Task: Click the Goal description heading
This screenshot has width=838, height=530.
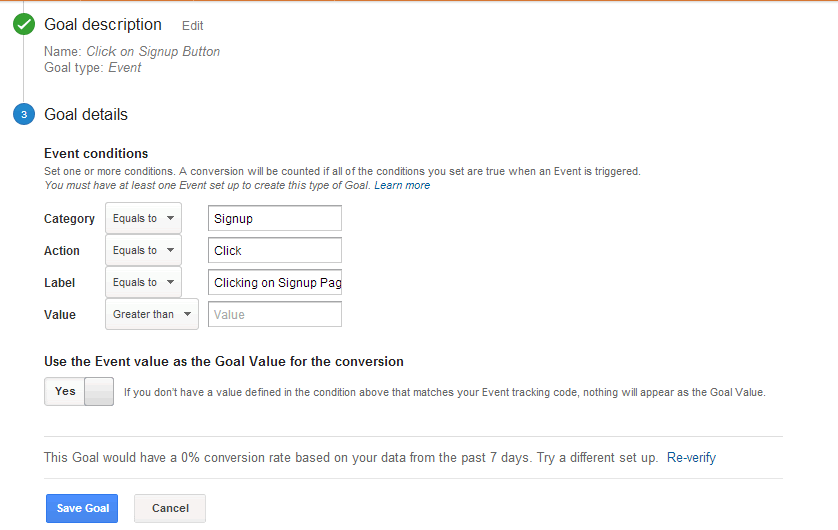Action: coord(103,25)
